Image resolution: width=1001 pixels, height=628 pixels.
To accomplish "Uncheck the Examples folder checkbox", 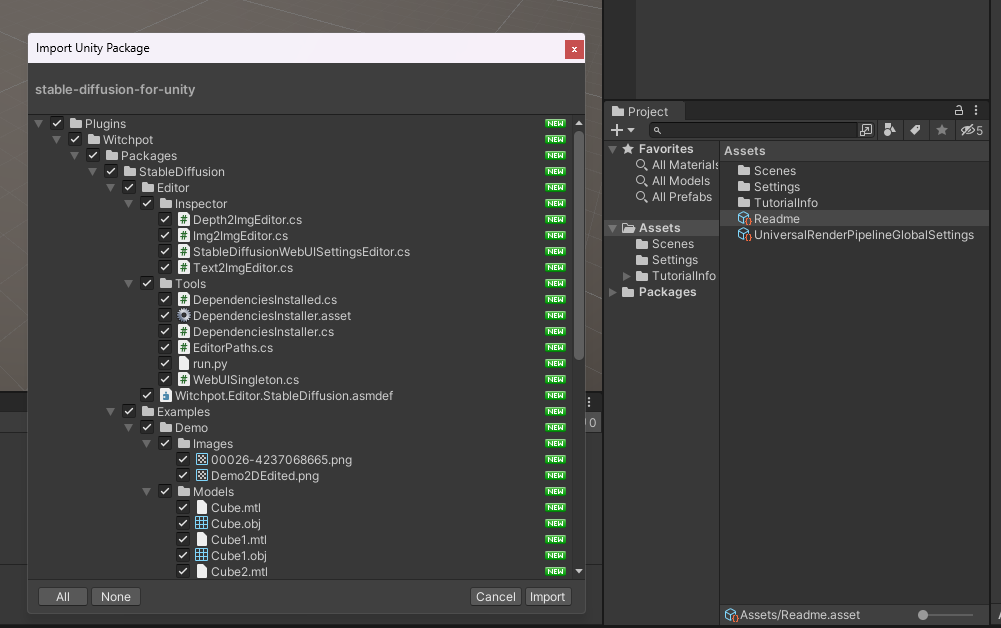I will click(x=129, y=412).
